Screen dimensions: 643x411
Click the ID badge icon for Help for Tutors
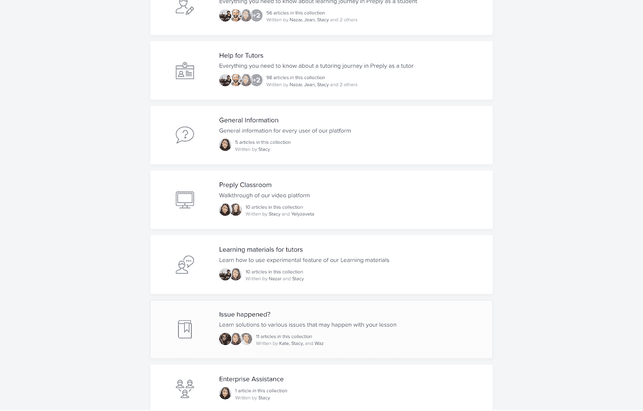click(x=185, y=71)
